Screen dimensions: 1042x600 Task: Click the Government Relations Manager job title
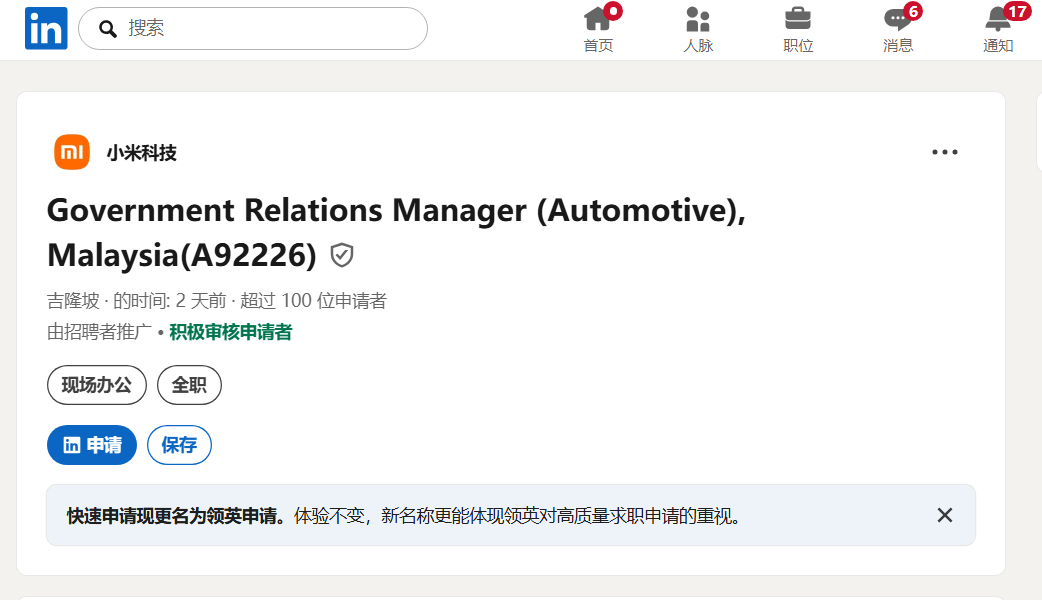[x=396, y=233]
